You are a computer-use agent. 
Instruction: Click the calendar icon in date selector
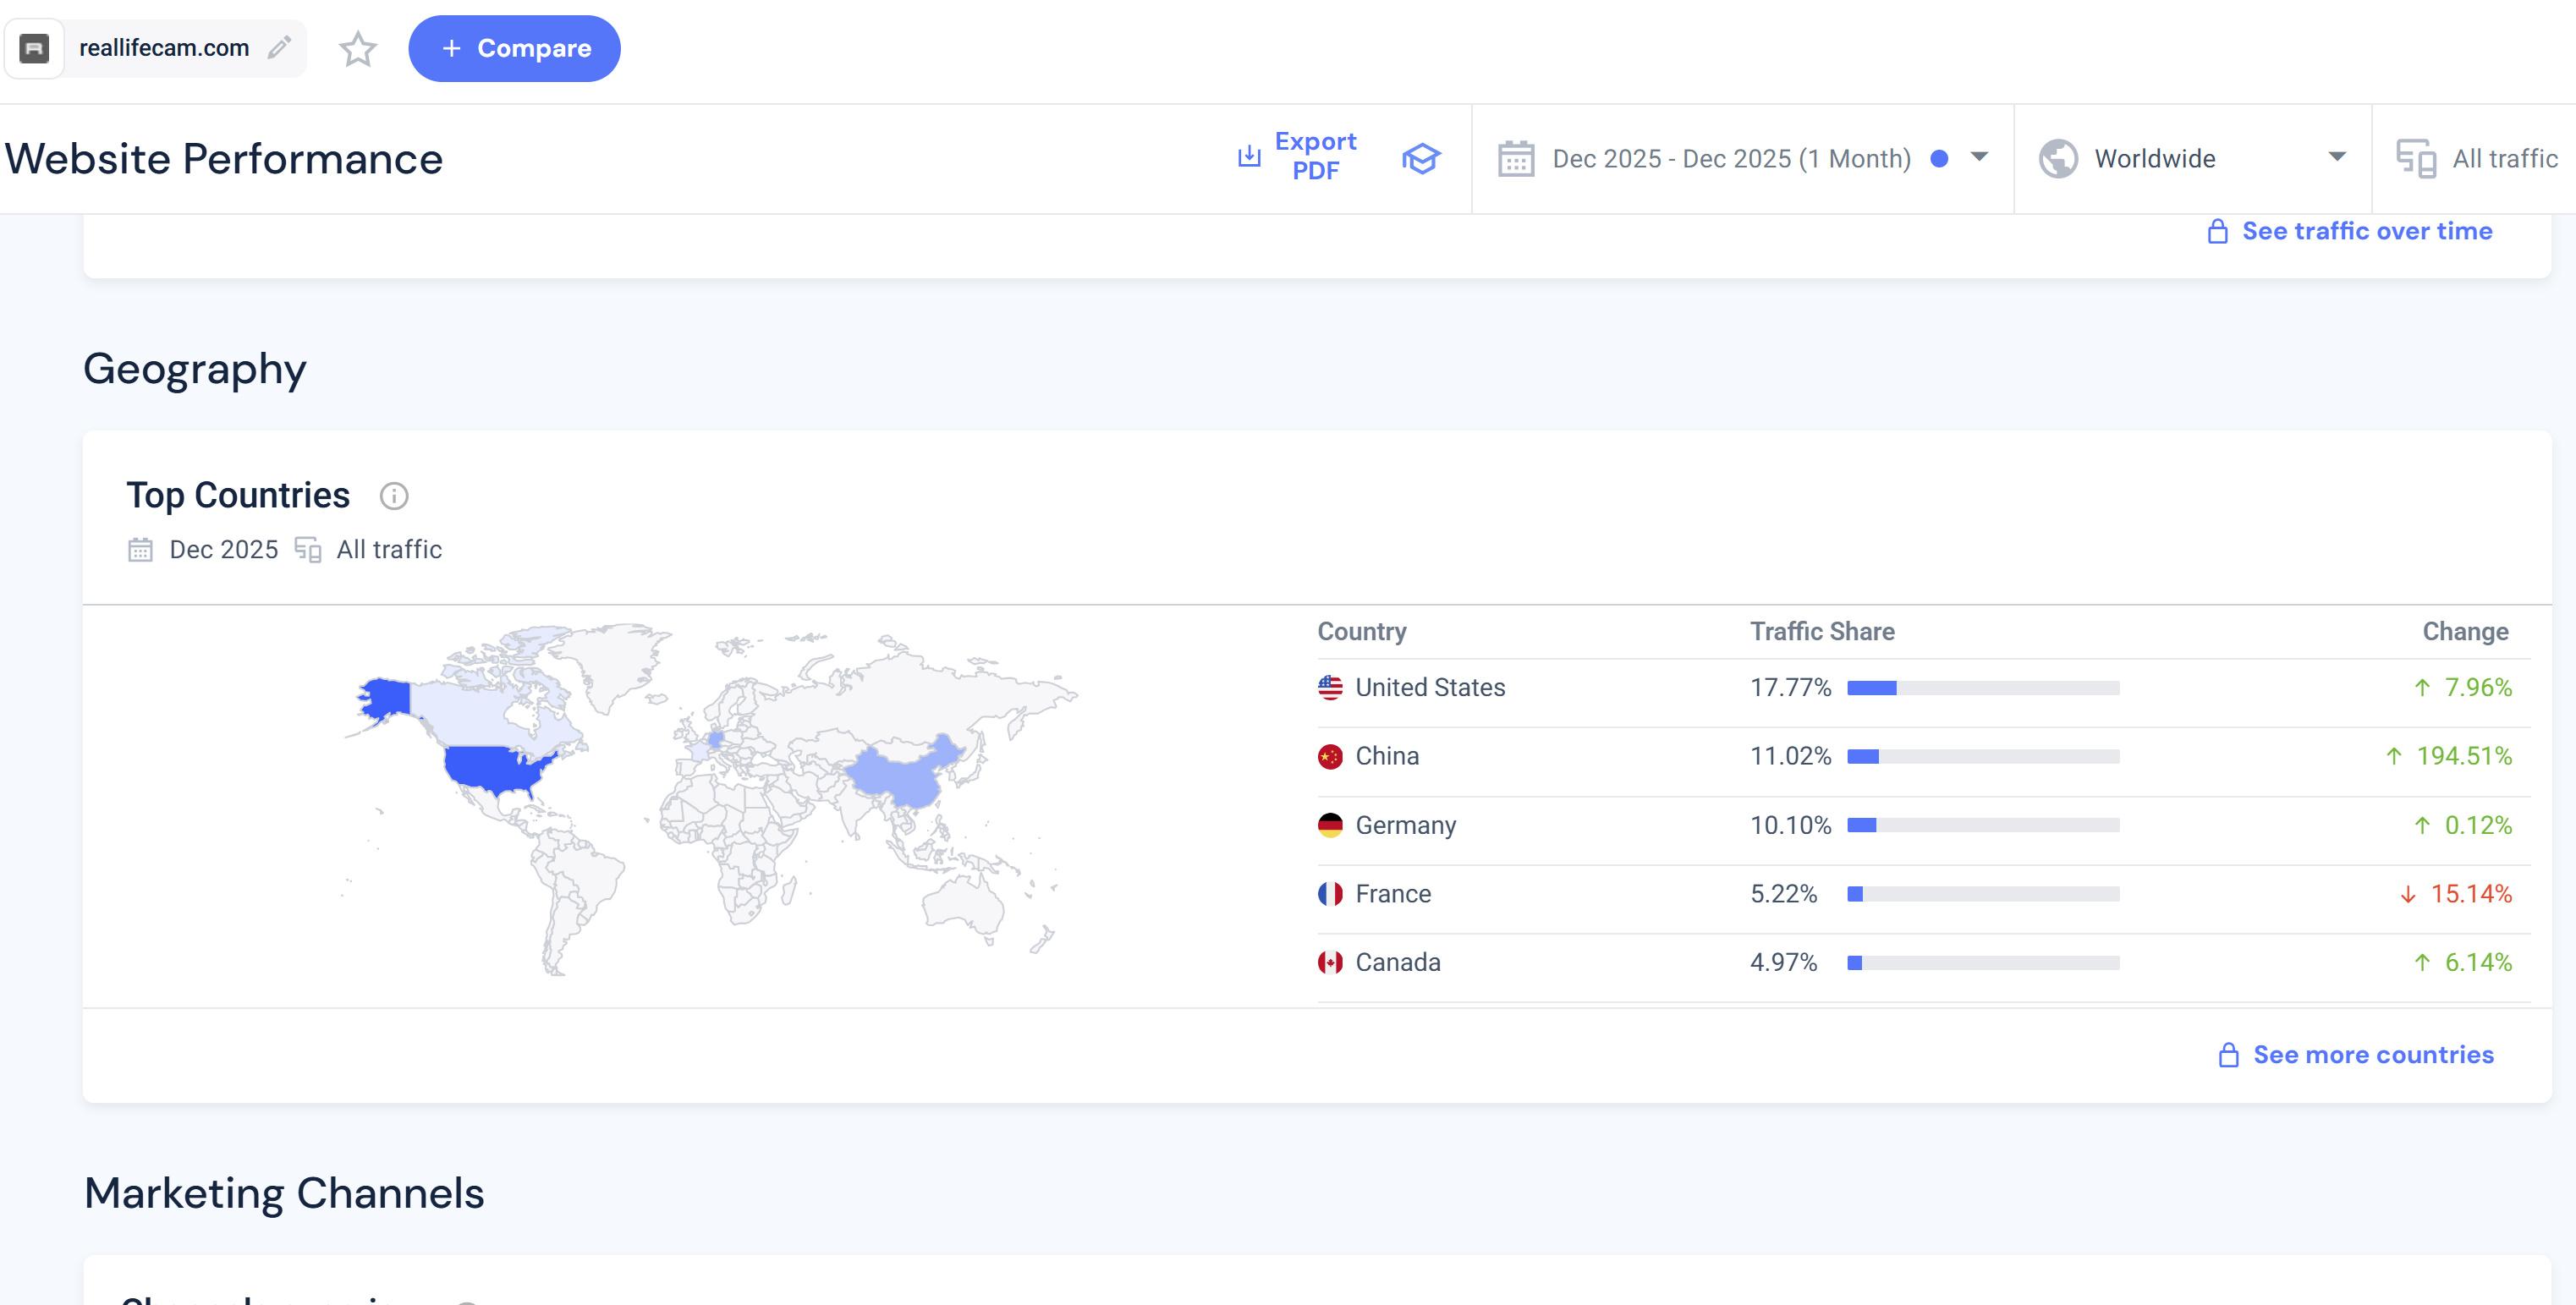pos(1516,159)
